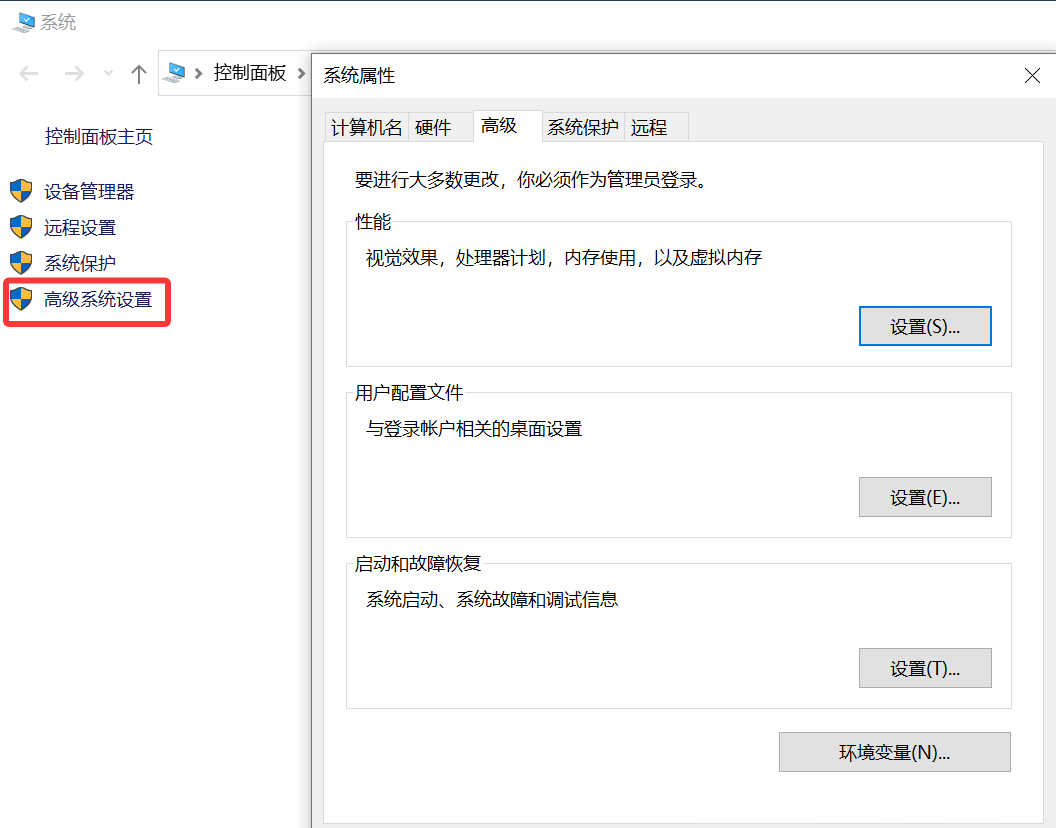Click the shield icon beside 系统保护

click(22, 262)
